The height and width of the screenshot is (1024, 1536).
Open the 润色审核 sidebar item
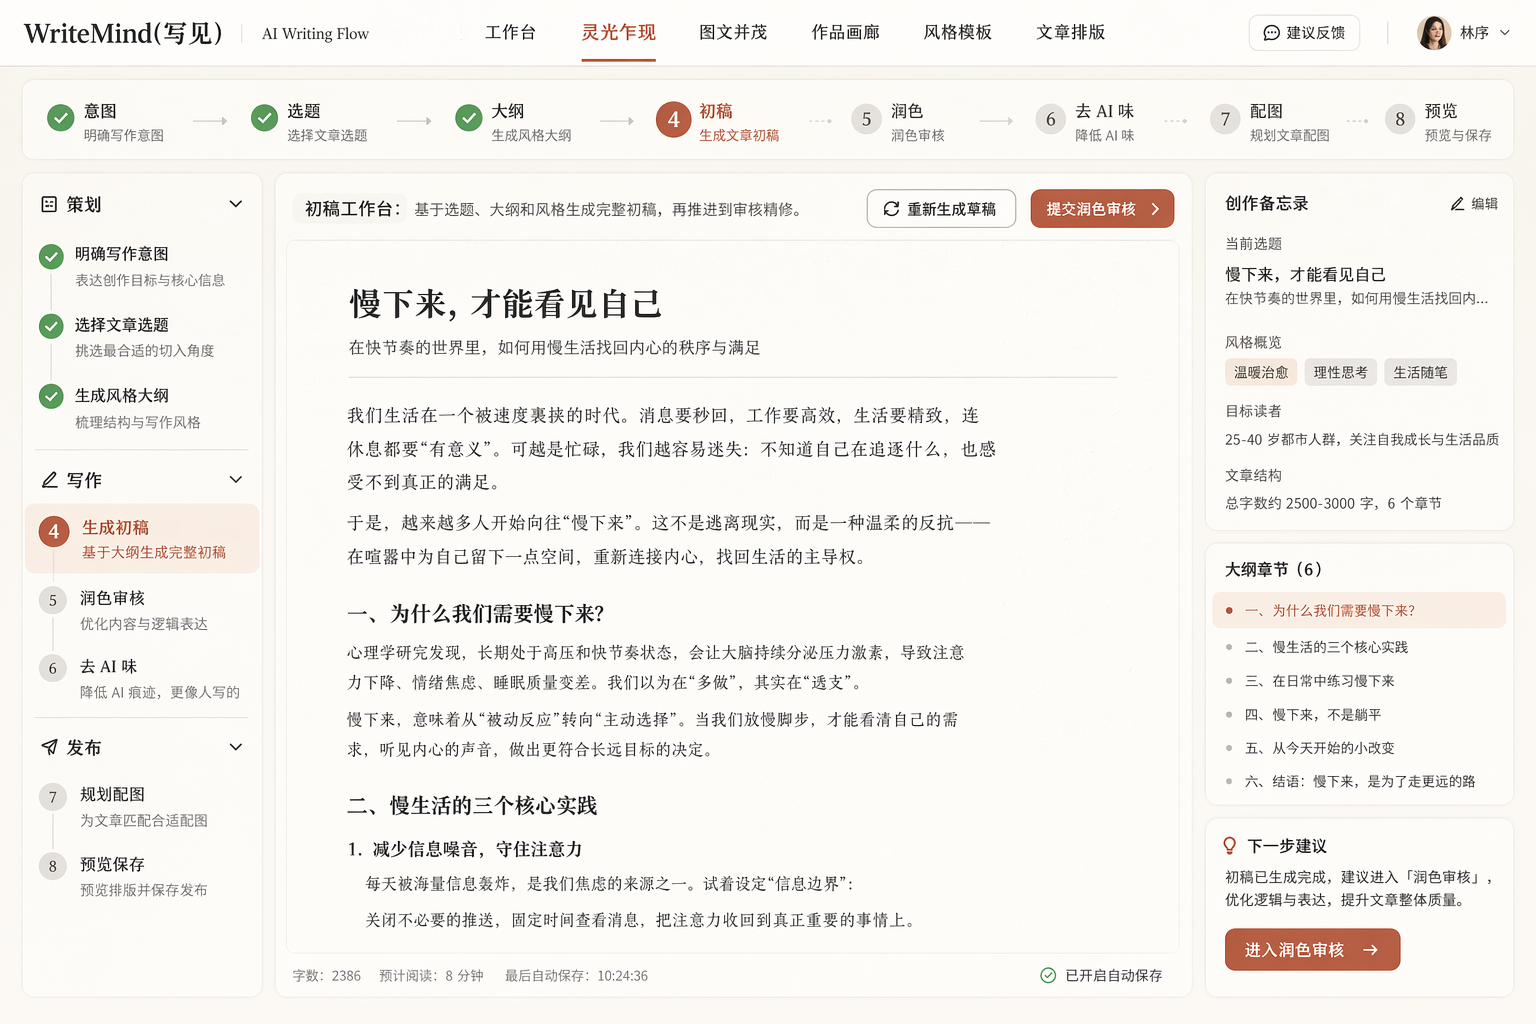(x=142, y=610)
